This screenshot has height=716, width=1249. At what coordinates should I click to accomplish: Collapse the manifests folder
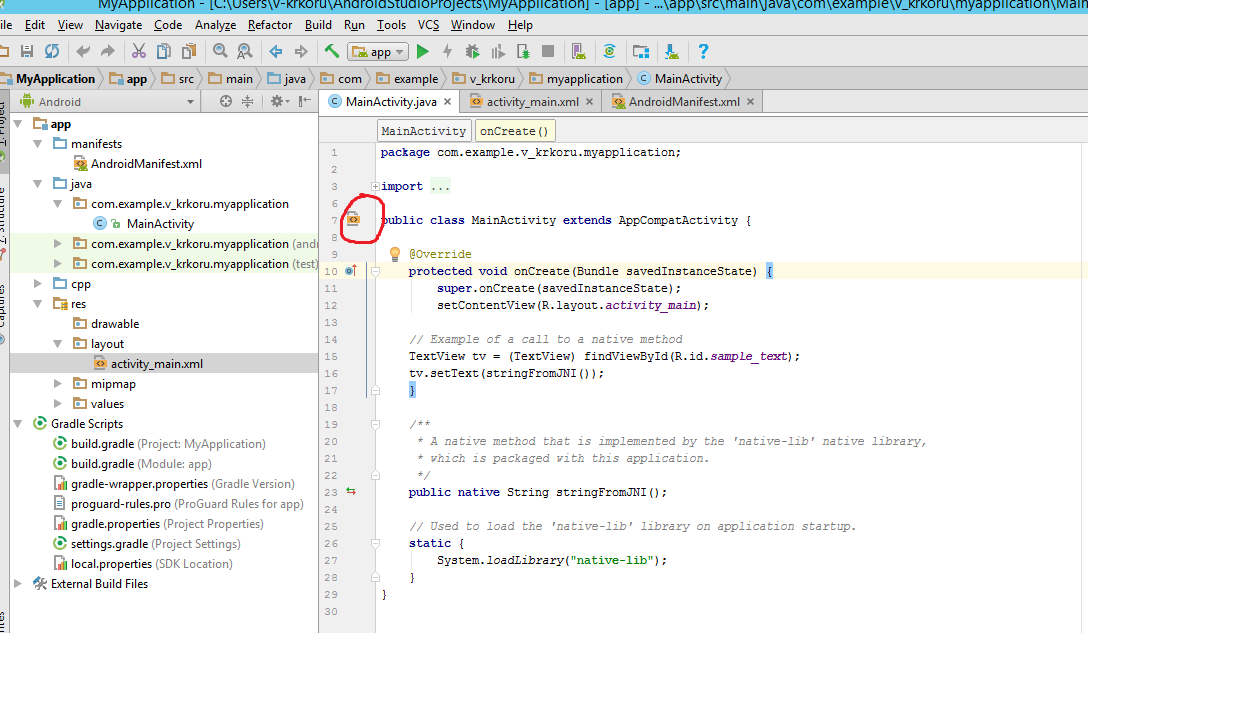[37, 144]
